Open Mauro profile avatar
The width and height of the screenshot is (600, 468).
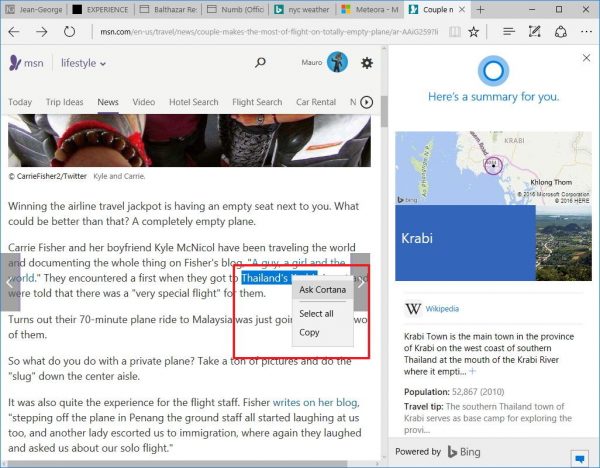click(x=337, y=62)
